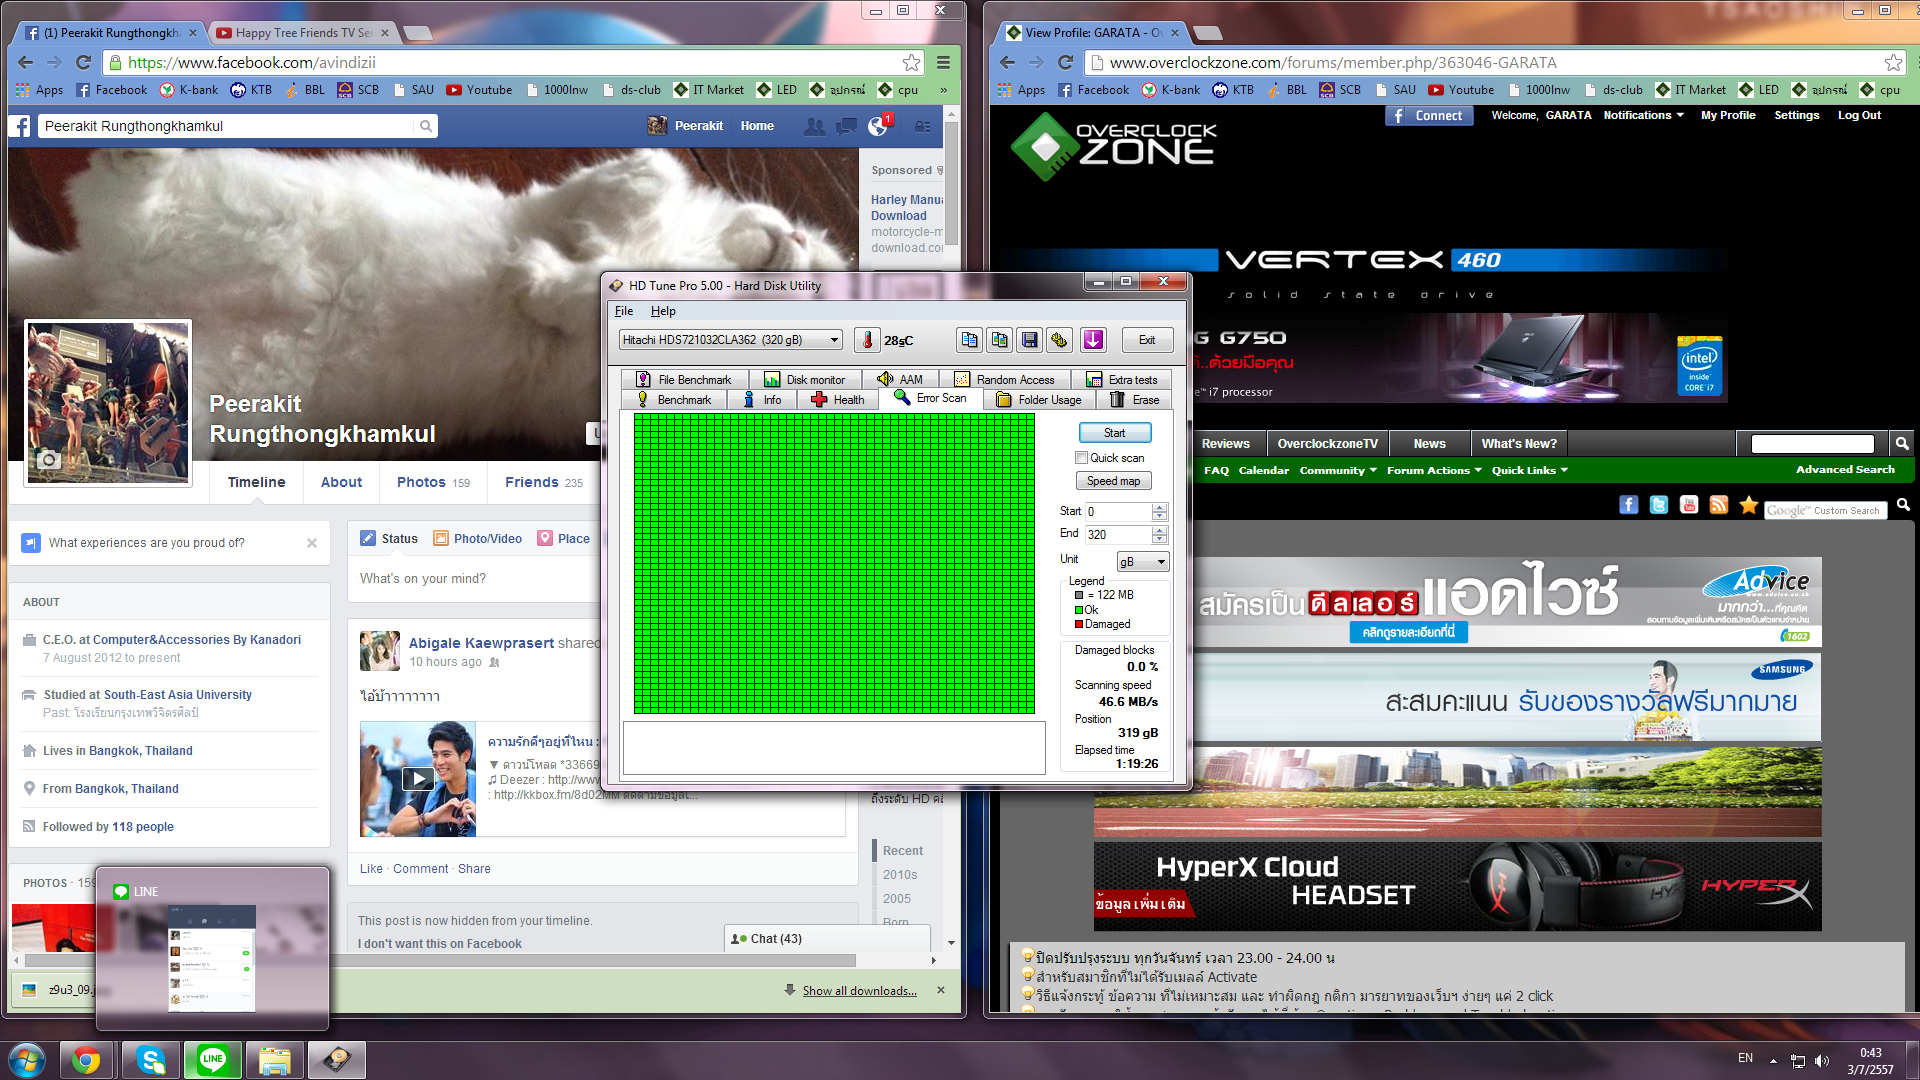
Task: Click the purple down-arrow minimize-to-tray icon
Action: [x=1093, y=340]
